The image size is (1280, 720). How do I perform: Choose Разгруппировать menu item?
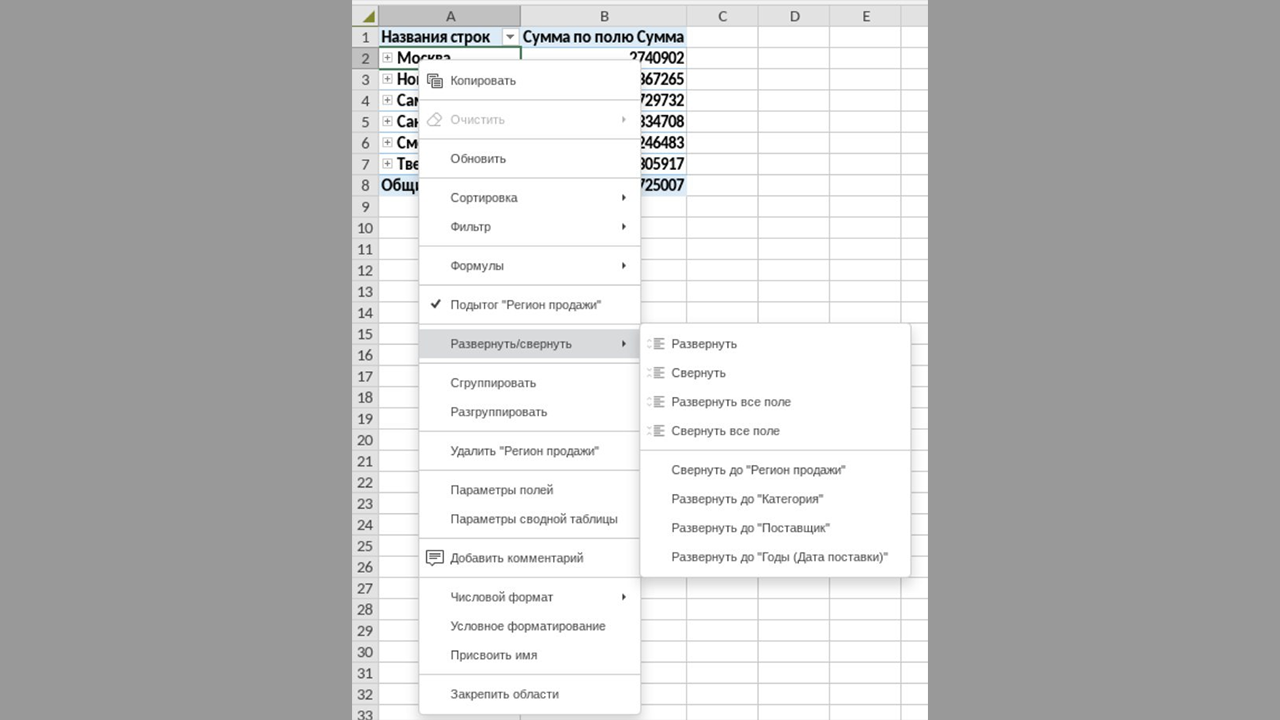click(x=529, y=412)
